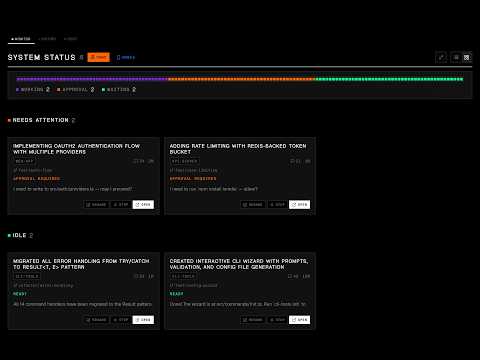The image size is (480, 360).
Task: Select the Working 2 legend item
Action: point(33,89)
